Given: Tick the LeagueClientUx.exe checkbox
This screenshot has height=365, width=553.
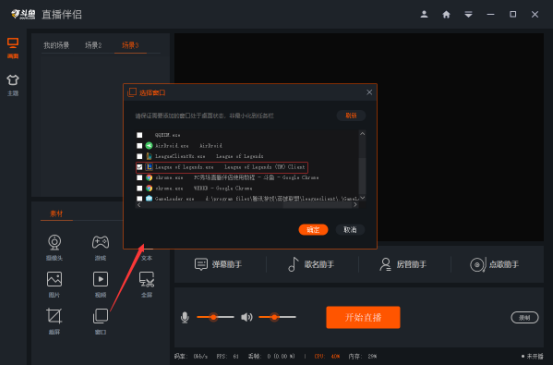Looking at the screenshot, I should (x=140, y=156).
